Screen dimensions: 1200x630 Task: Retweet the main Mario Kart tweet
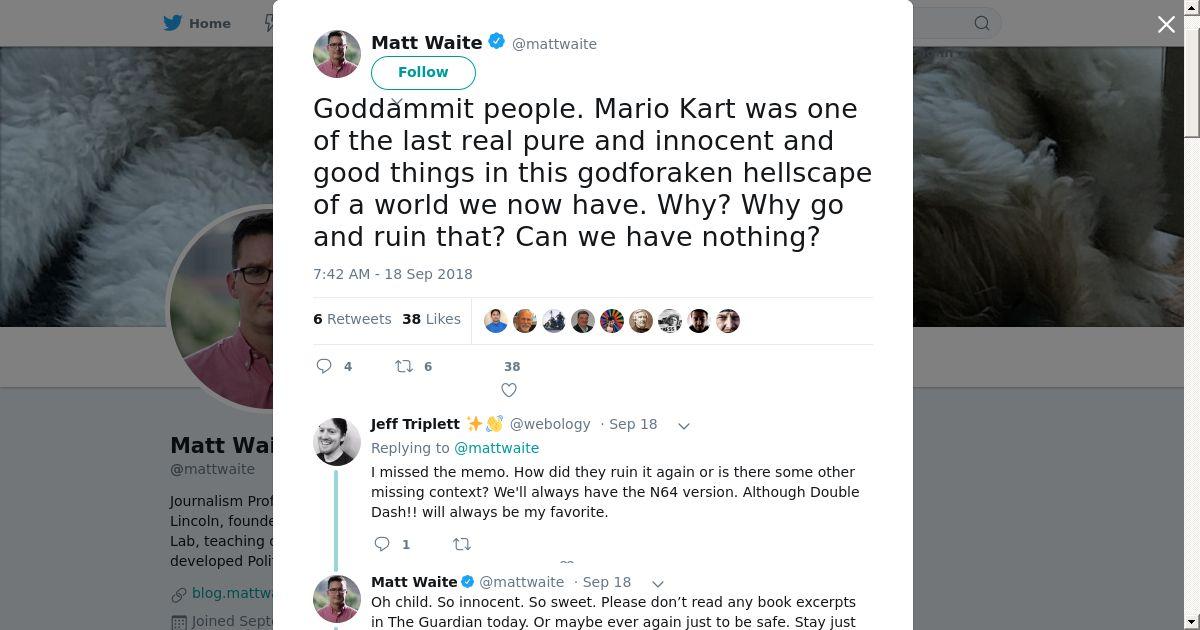click(404, 366)
